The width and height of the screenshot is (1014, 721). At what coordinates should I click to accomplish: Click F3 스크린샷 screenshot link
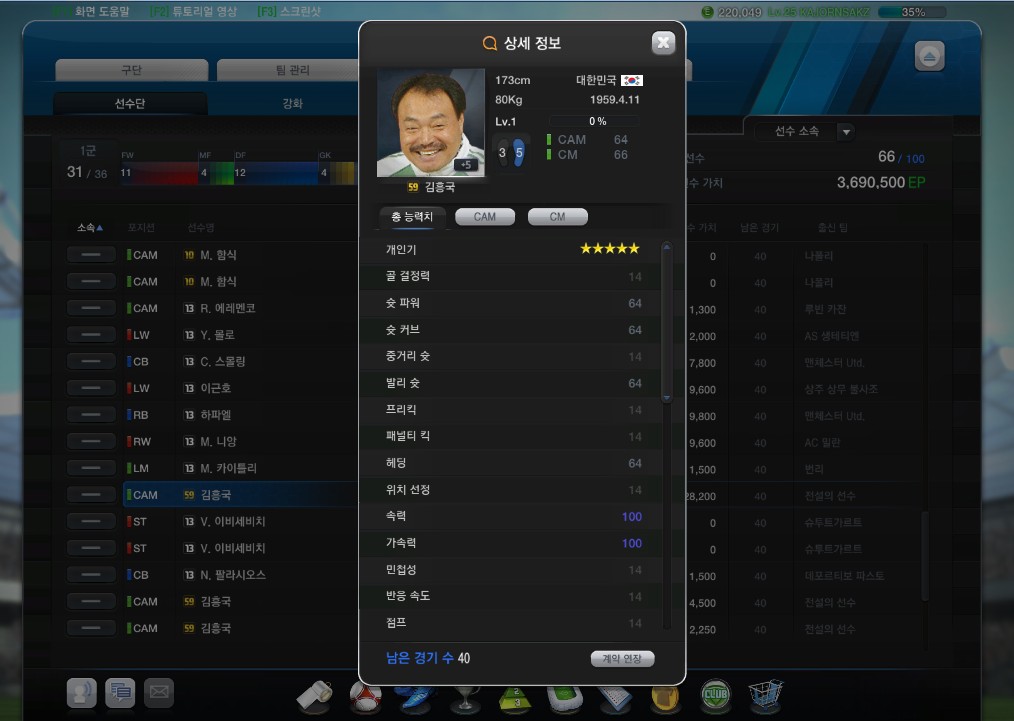pyautogui.click(x=288, y=12)
